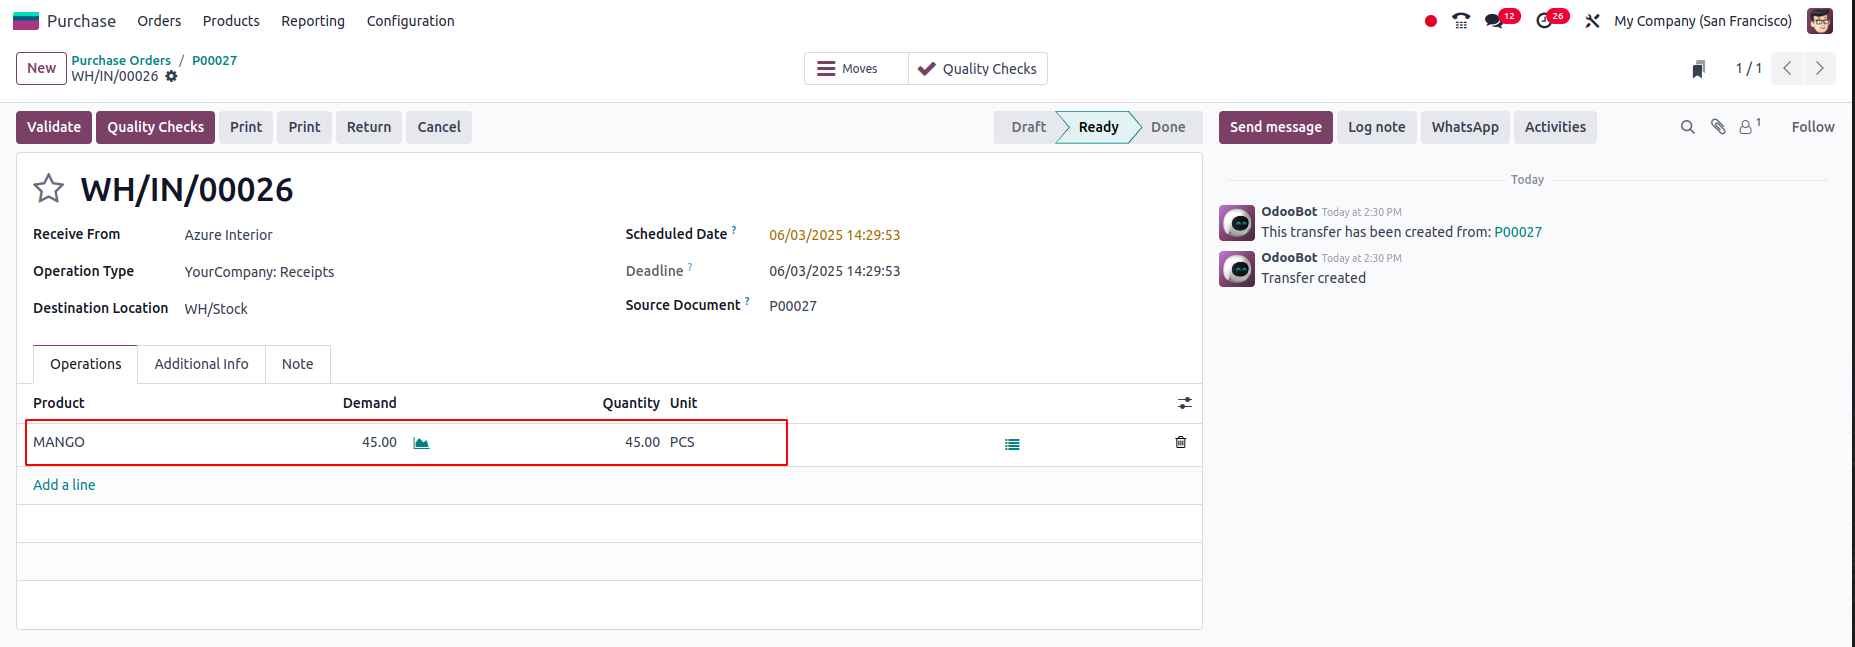
Task: Open the Configuration menu
Action: [x=410, y=21]
